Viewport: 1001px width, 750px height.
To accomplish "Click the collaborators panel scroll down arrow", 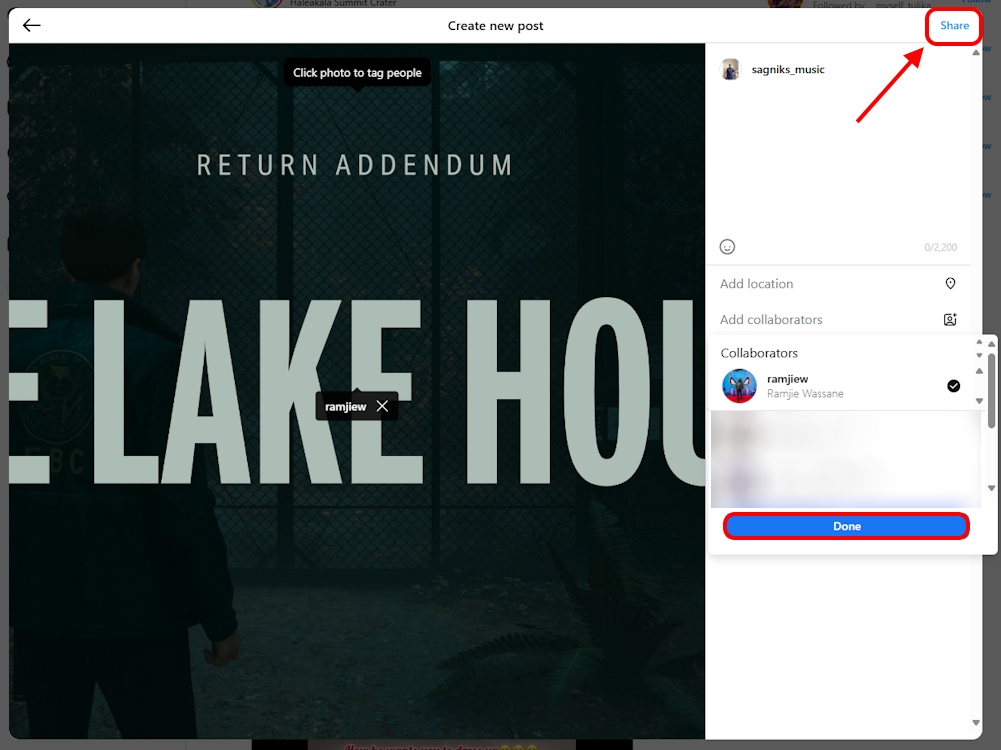I will coord(991,488).
